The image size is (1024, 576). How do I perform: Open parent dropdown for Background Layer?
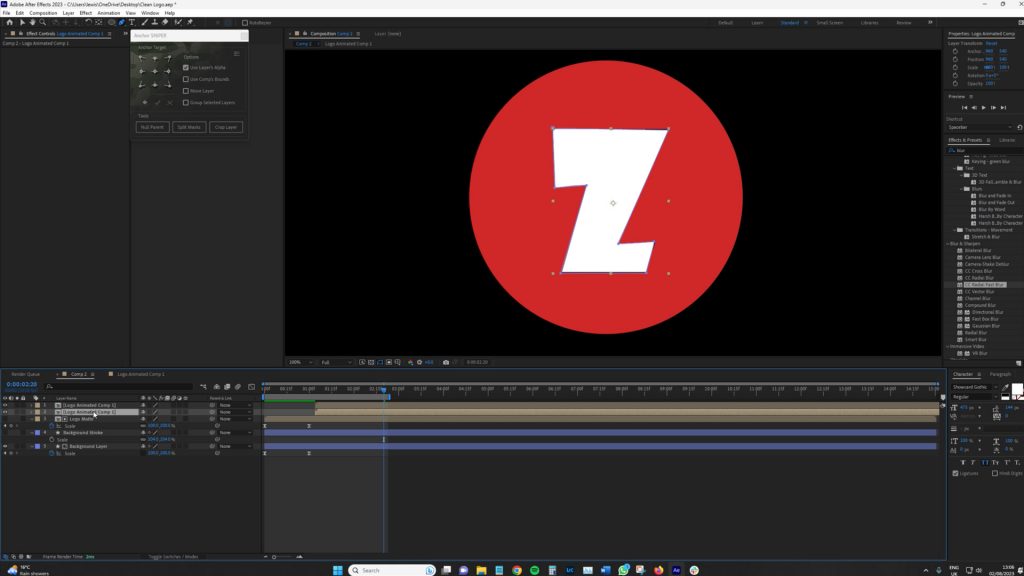[235, 447]
